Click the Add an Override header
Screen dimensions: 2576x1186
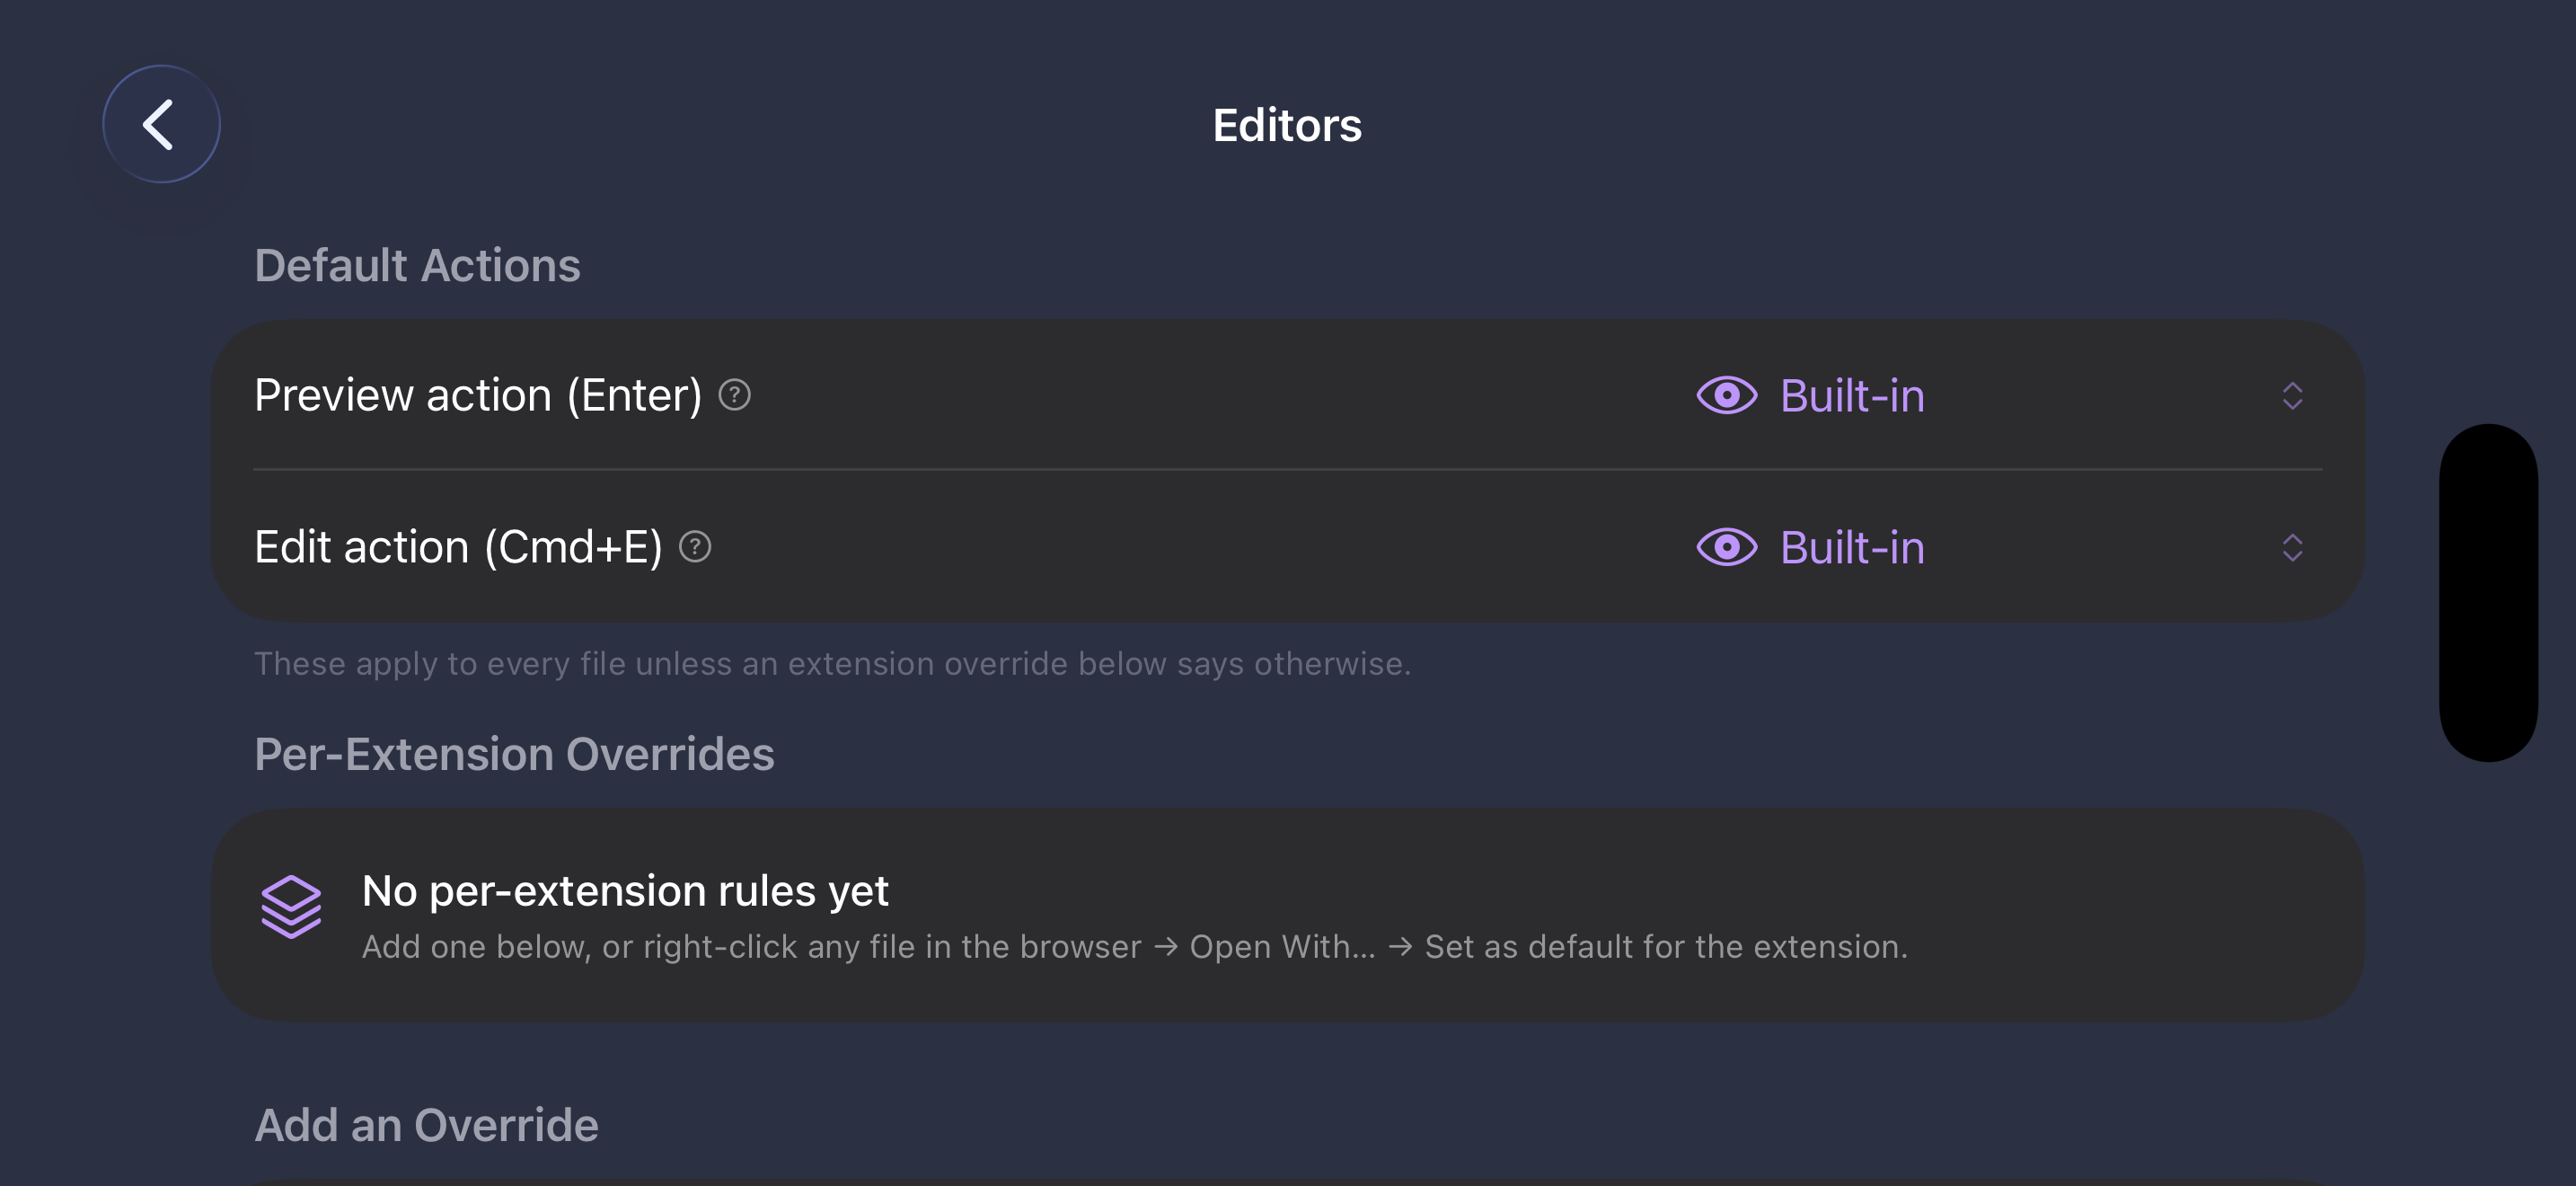tap(426, 1126)
